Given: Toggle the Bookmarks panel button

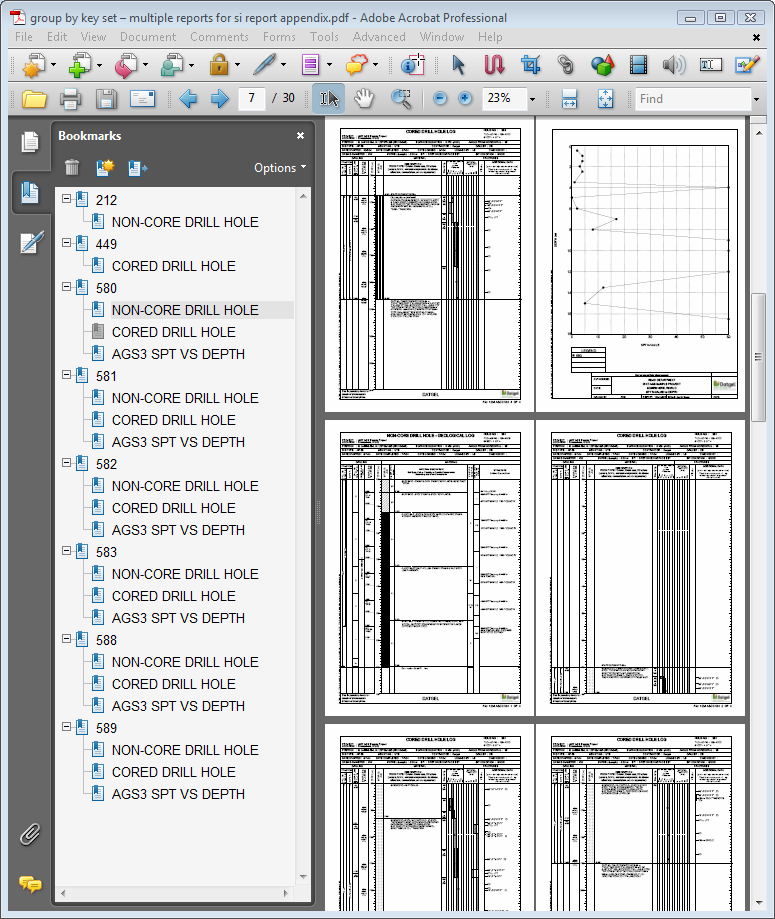Looking at the screenshot, I should point(31,192).
